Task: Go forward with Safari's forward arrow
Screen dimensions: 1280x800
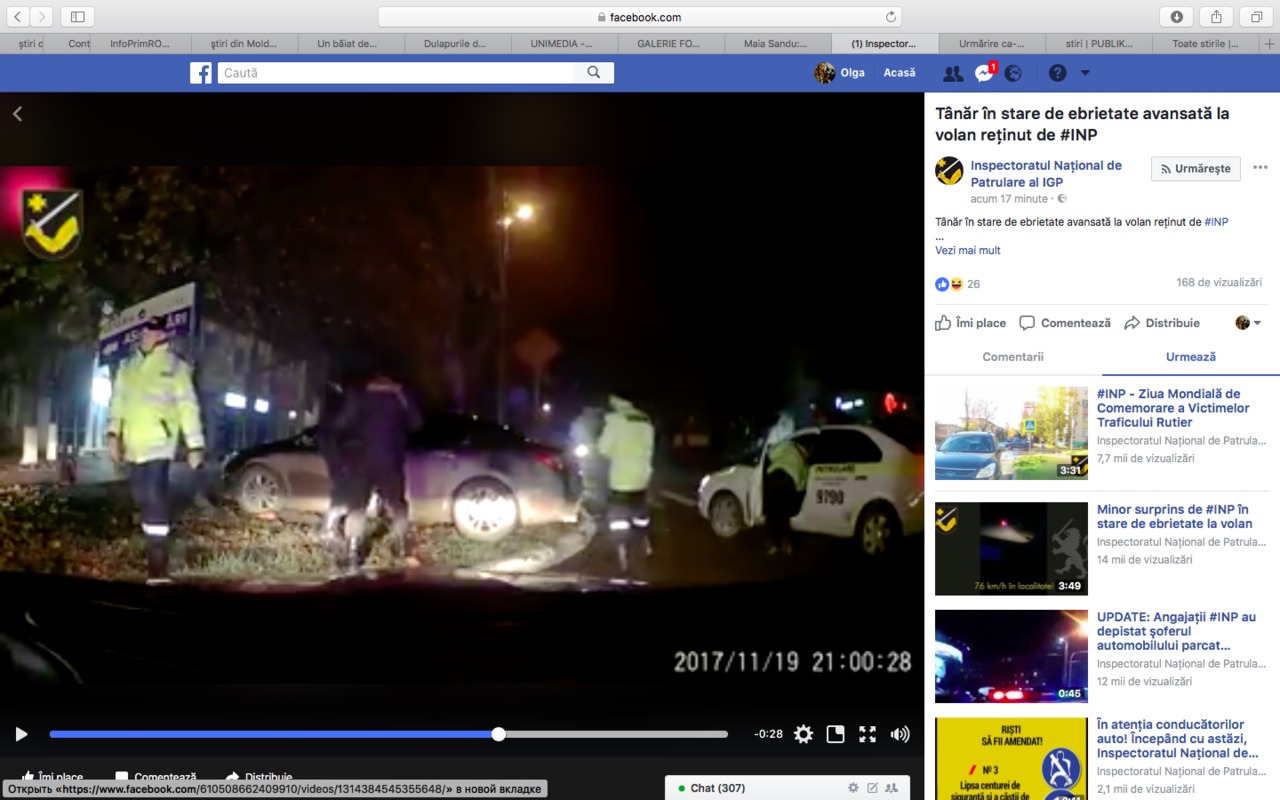Action: click(42, 16)
